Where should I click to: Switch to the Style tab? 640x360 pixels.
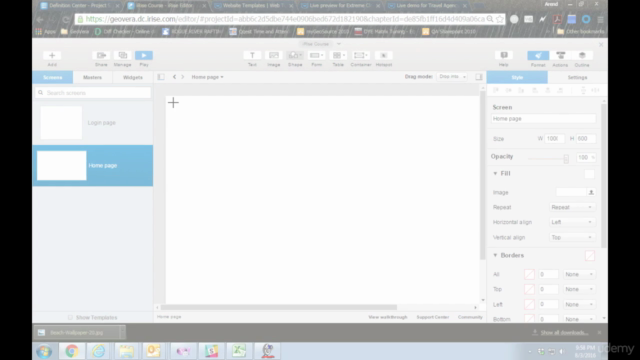tap(517, 77)
